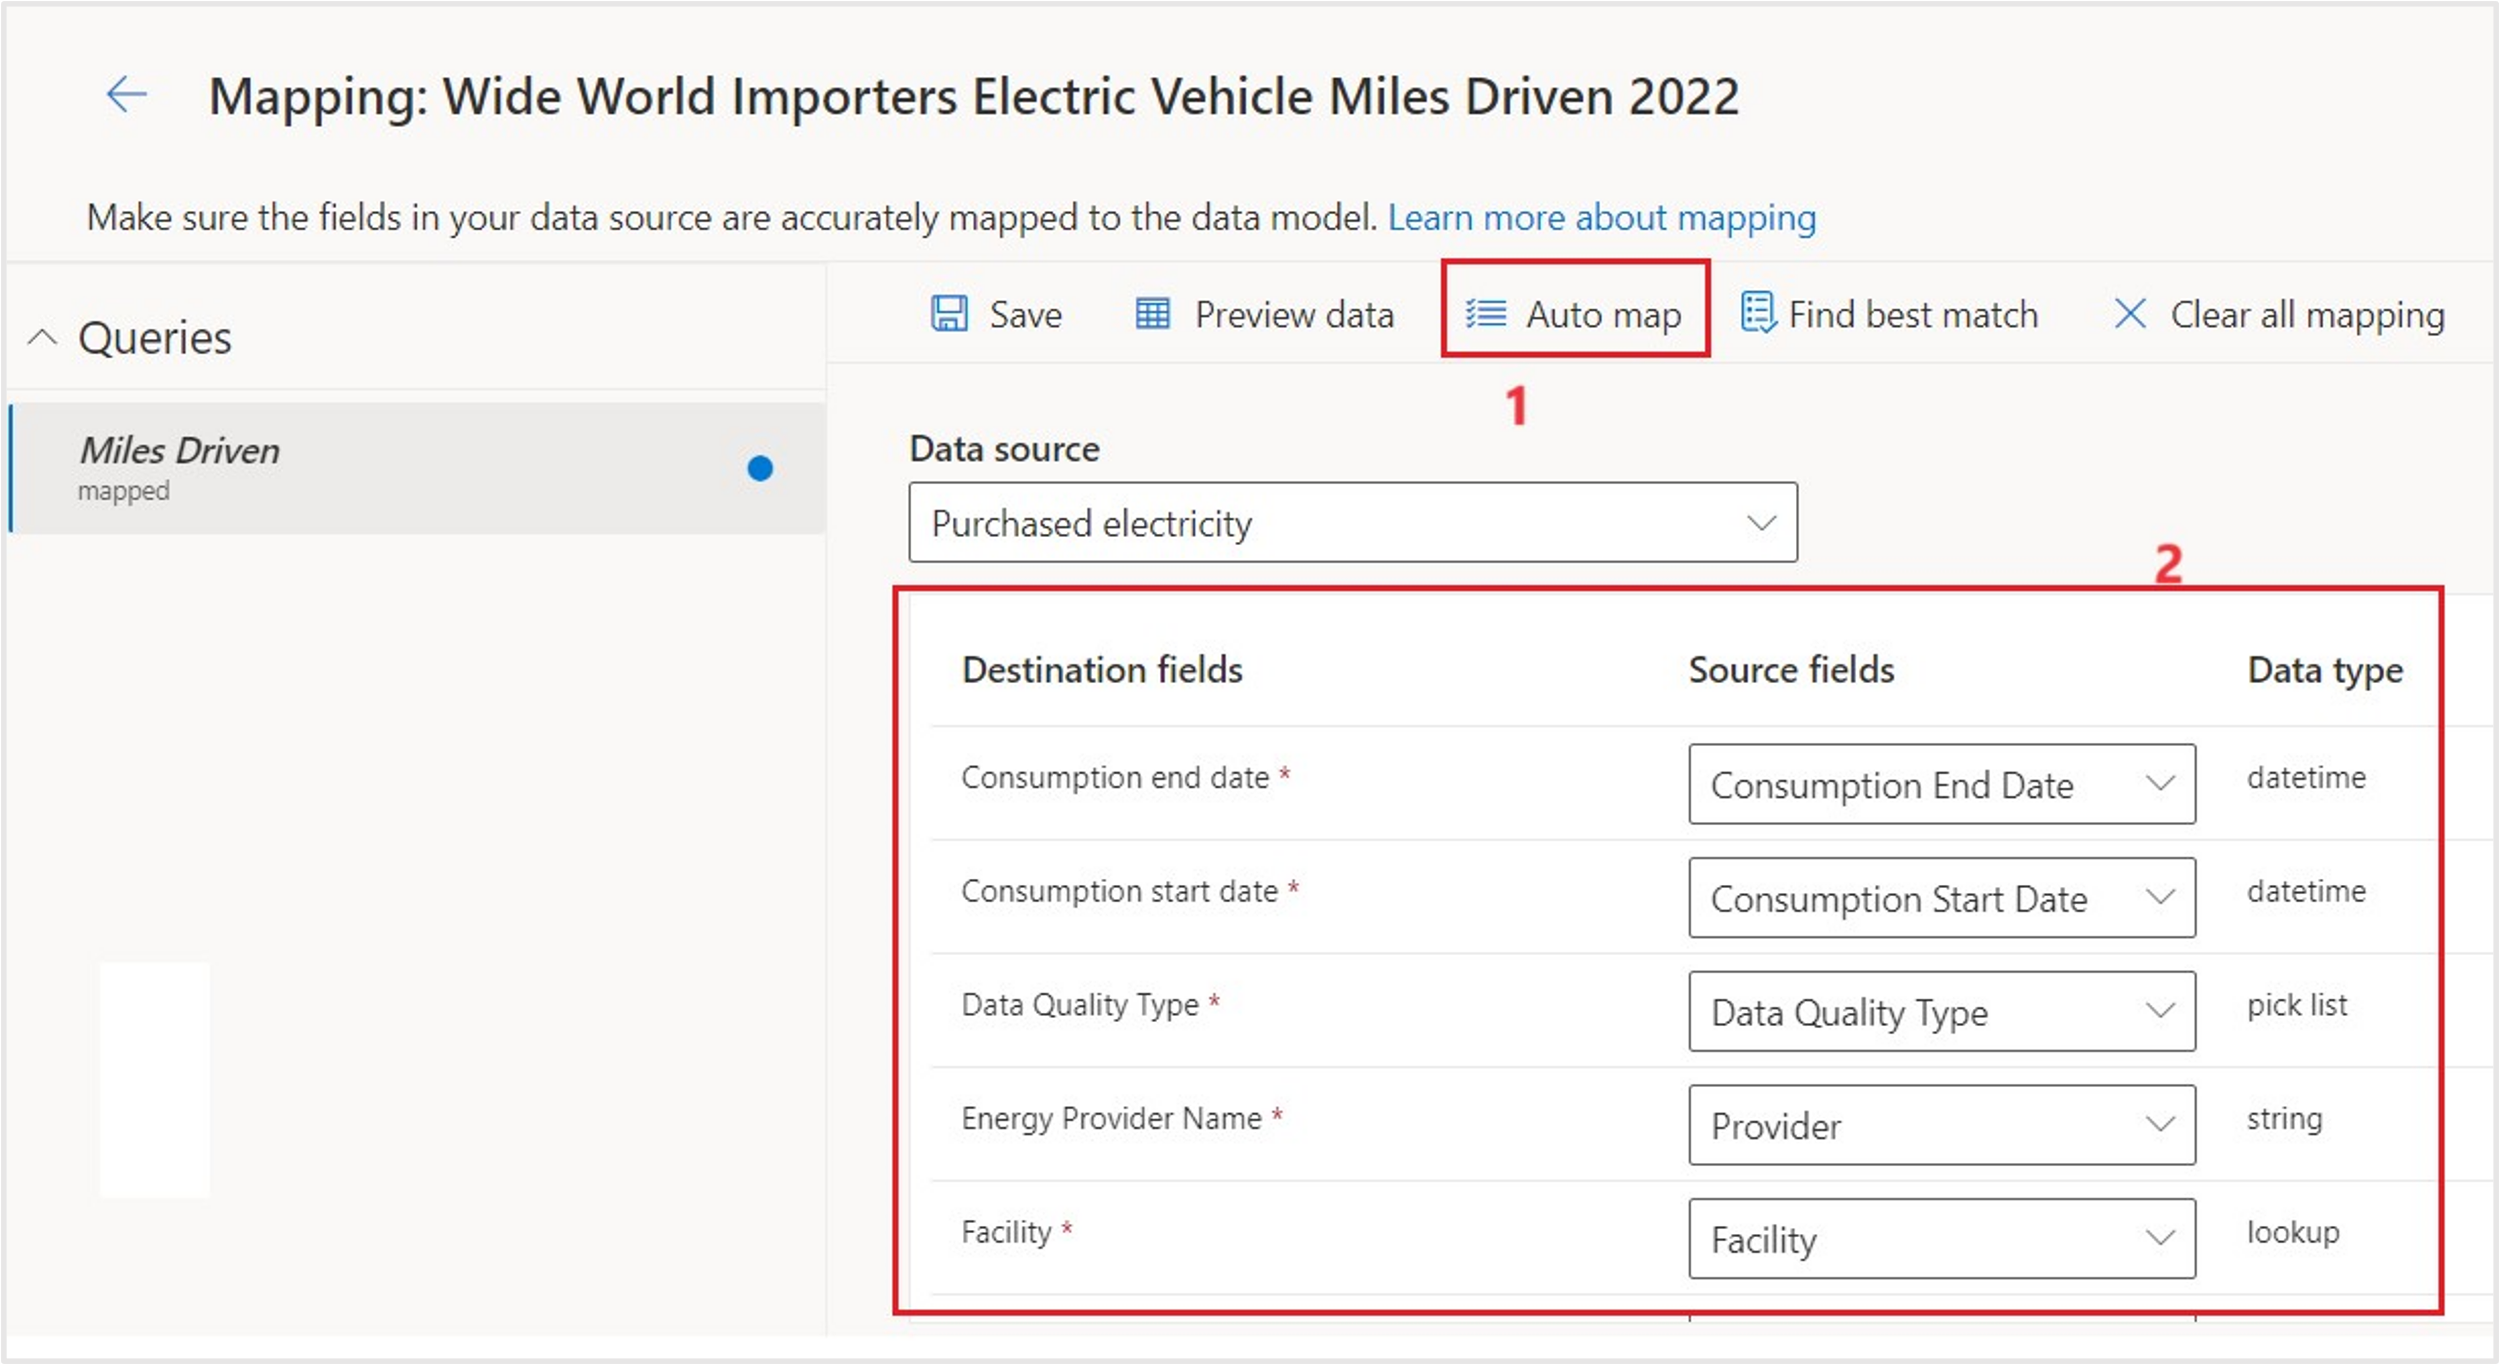Click the Auto map list icon
Viewport: 2500px width, 1365px height.
coord(1486,314)
